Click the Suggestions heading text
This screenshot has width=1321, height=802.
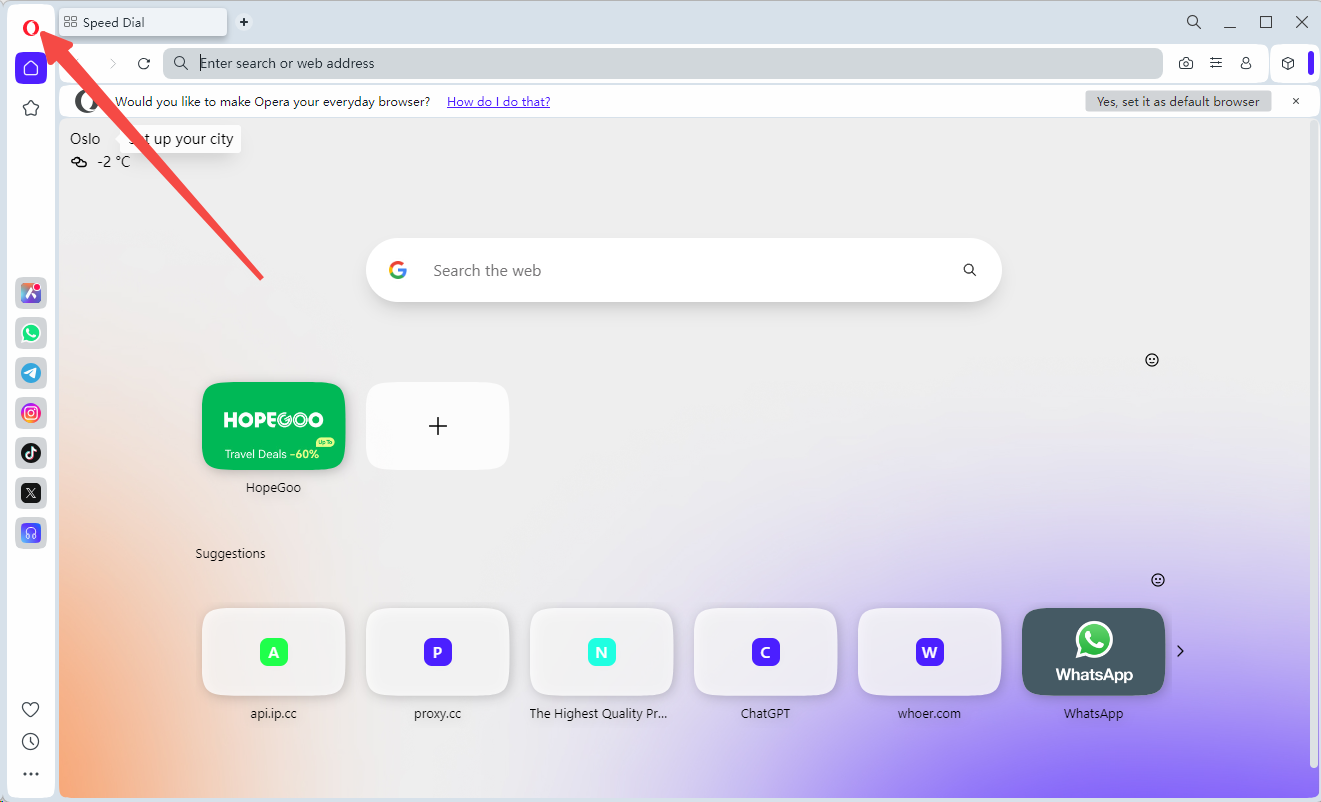(x=230, y=554)
